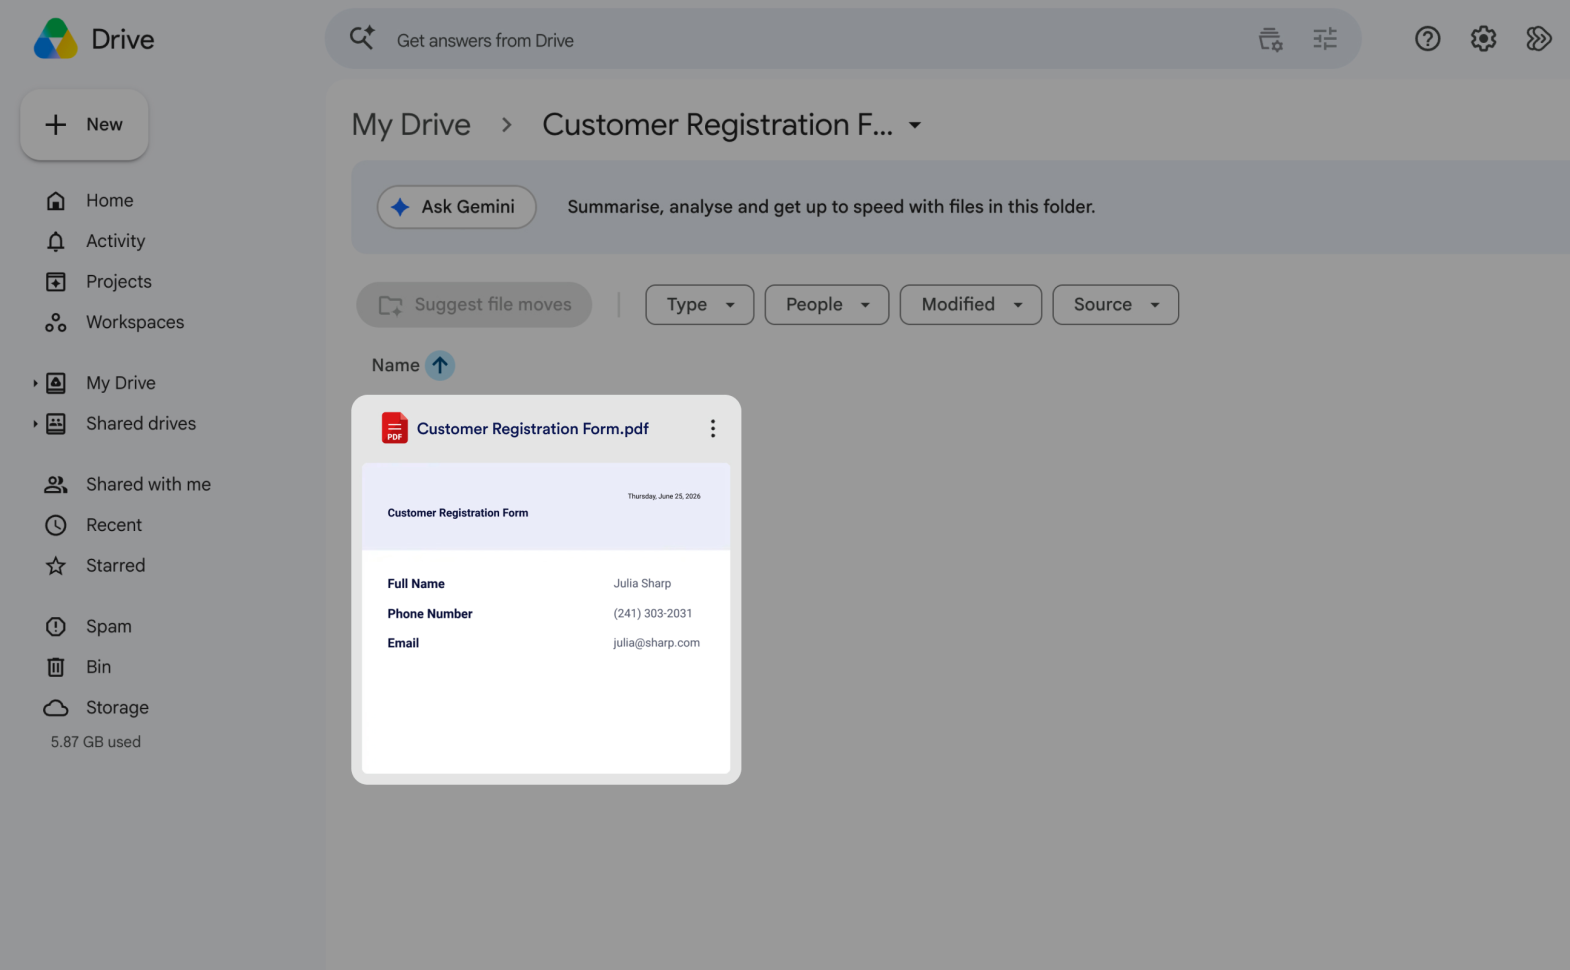Open Workspaces in sidebar
The image size is (1570, 970).
coord(135,322)
